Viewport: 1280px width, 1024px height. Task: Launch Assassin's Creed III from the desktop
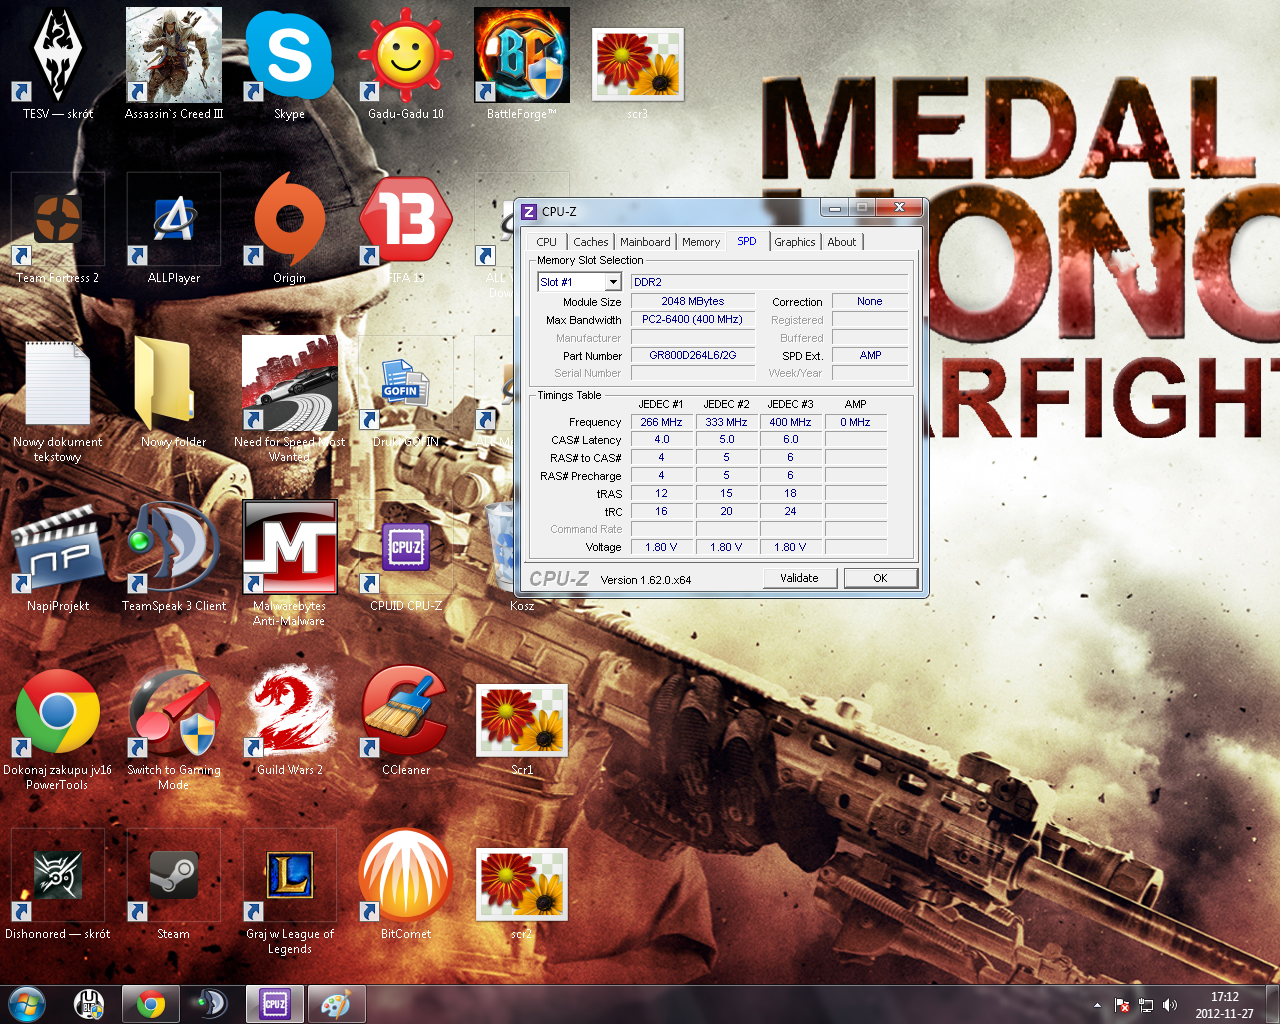click(174, 63)
